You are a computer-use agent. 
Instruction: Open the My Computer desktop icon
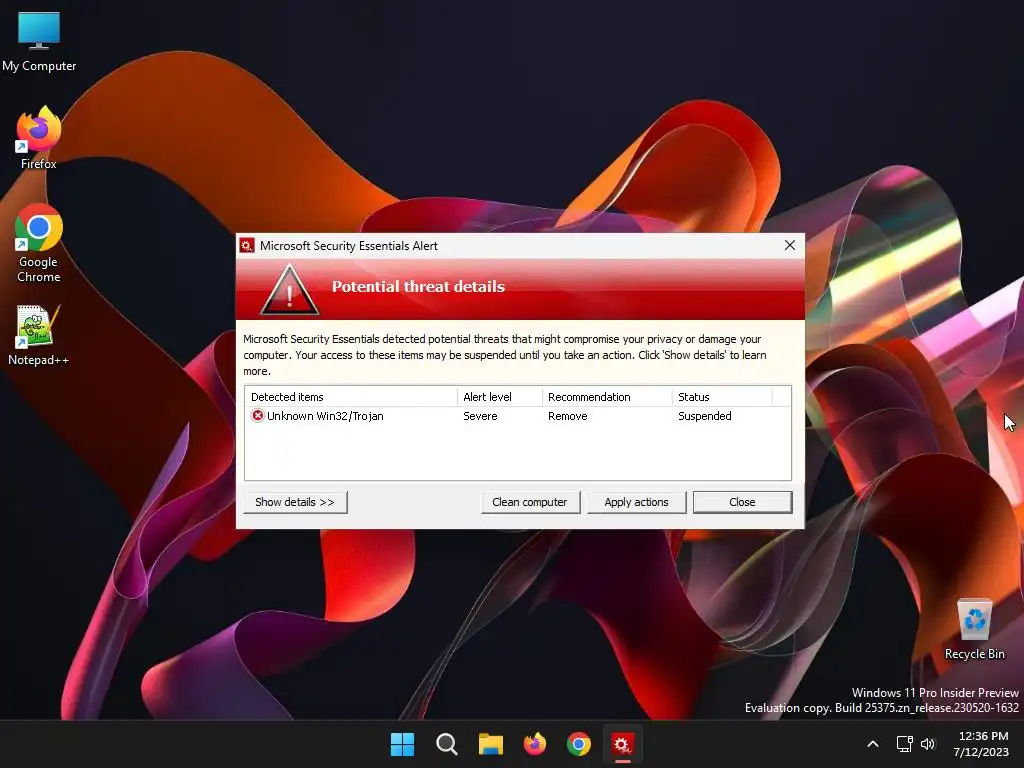coord(39,41)
